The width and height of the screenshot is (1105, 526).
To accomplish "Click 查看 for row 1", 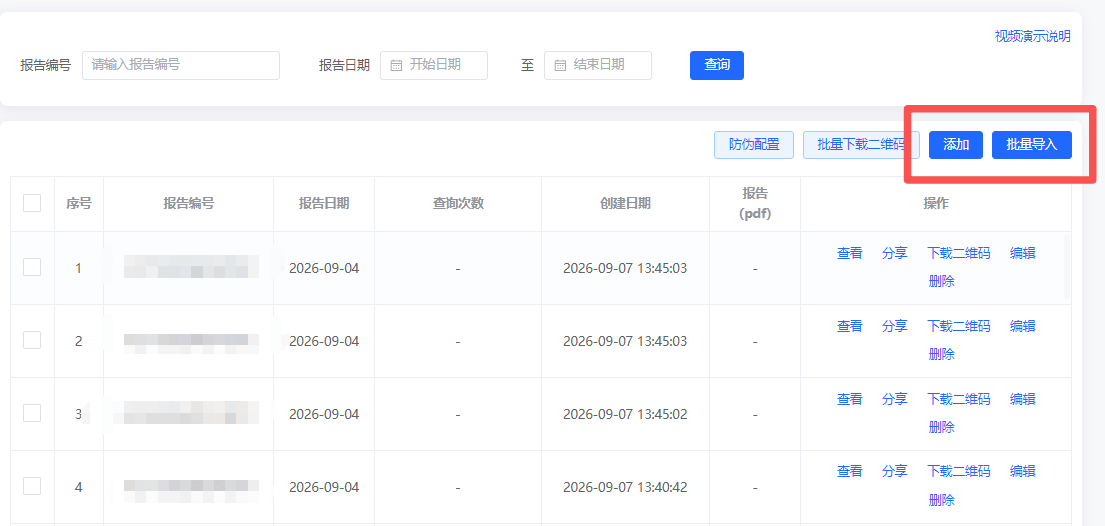I will [849, 253].
